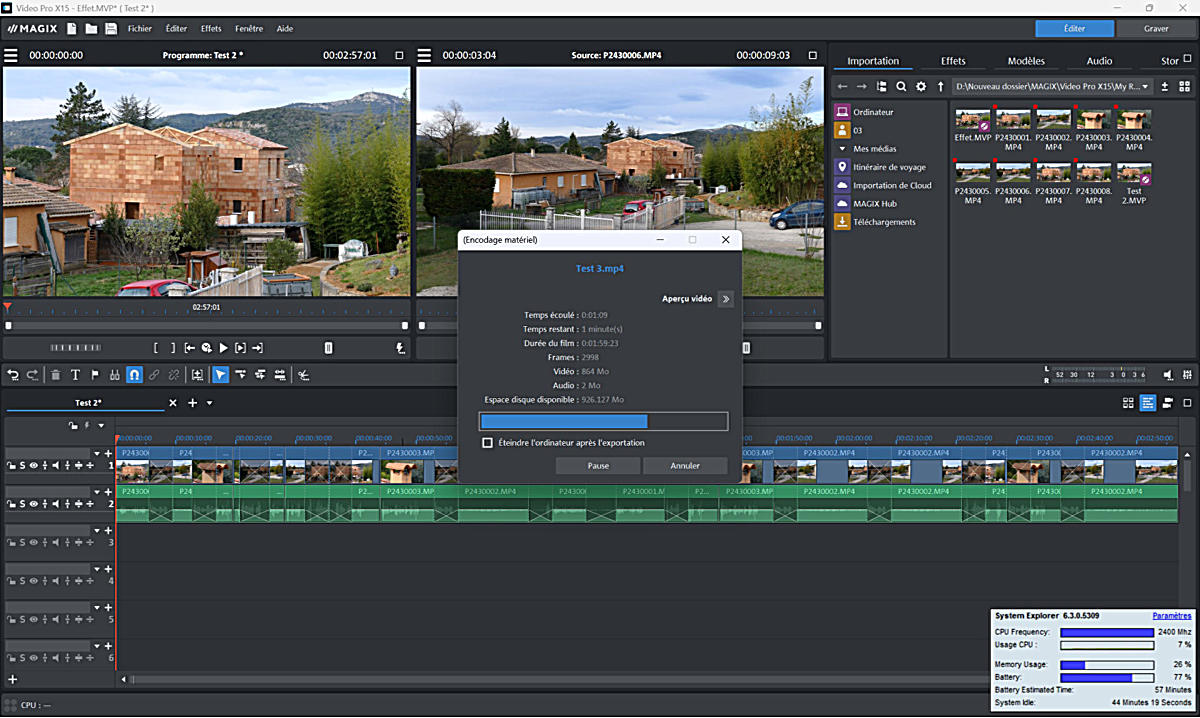The width and height of the screenshot is (1200, 718).
Task: Click the export progress bar
Action: 603,421
